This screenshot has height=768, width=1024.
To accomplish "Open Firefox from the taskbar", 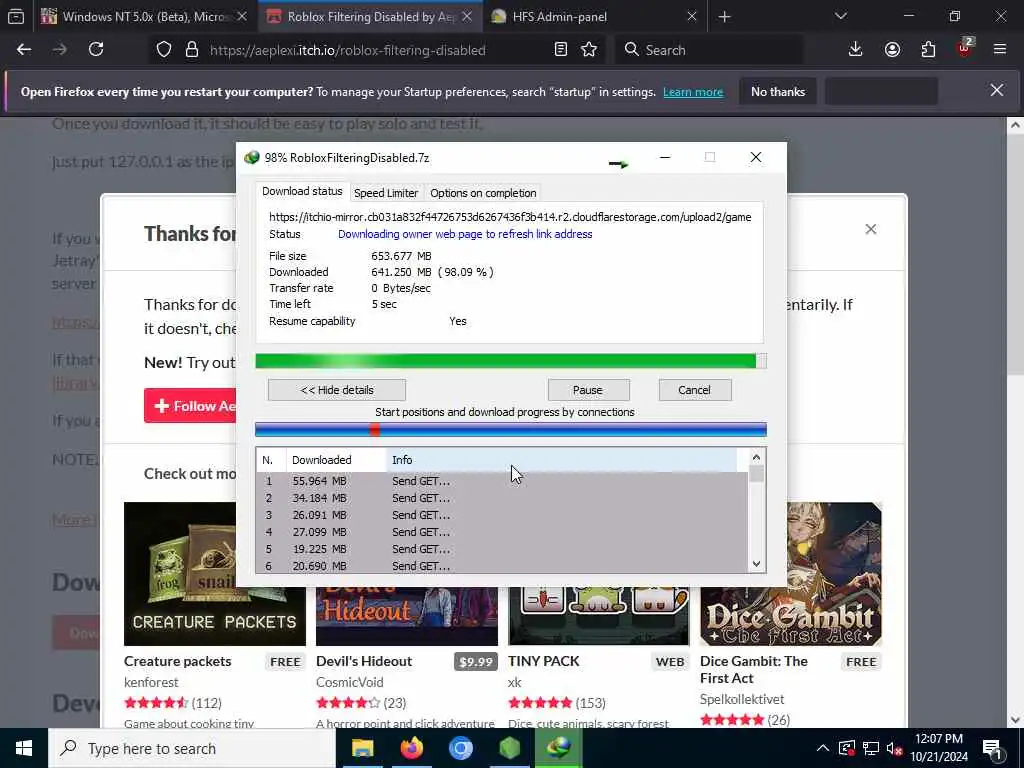I will pos(411,748).
